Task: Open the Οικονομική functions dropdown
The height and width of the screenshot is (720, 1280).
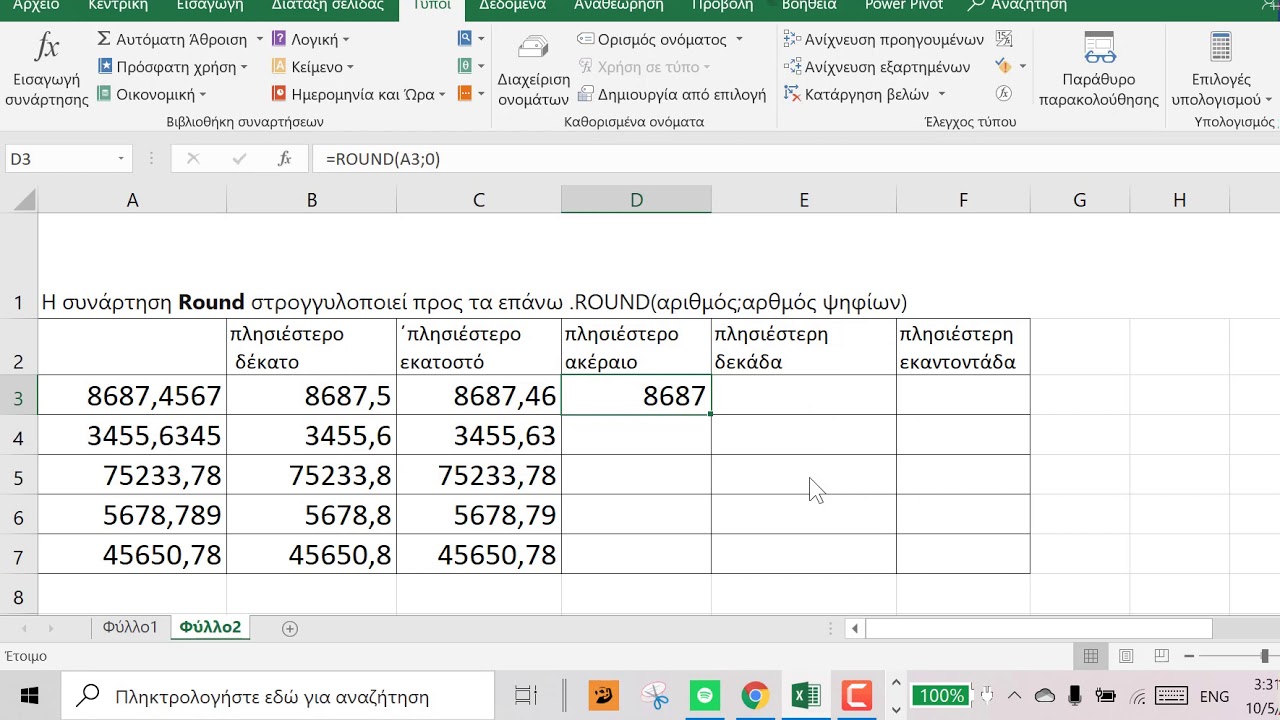Action: coord(152,94)
